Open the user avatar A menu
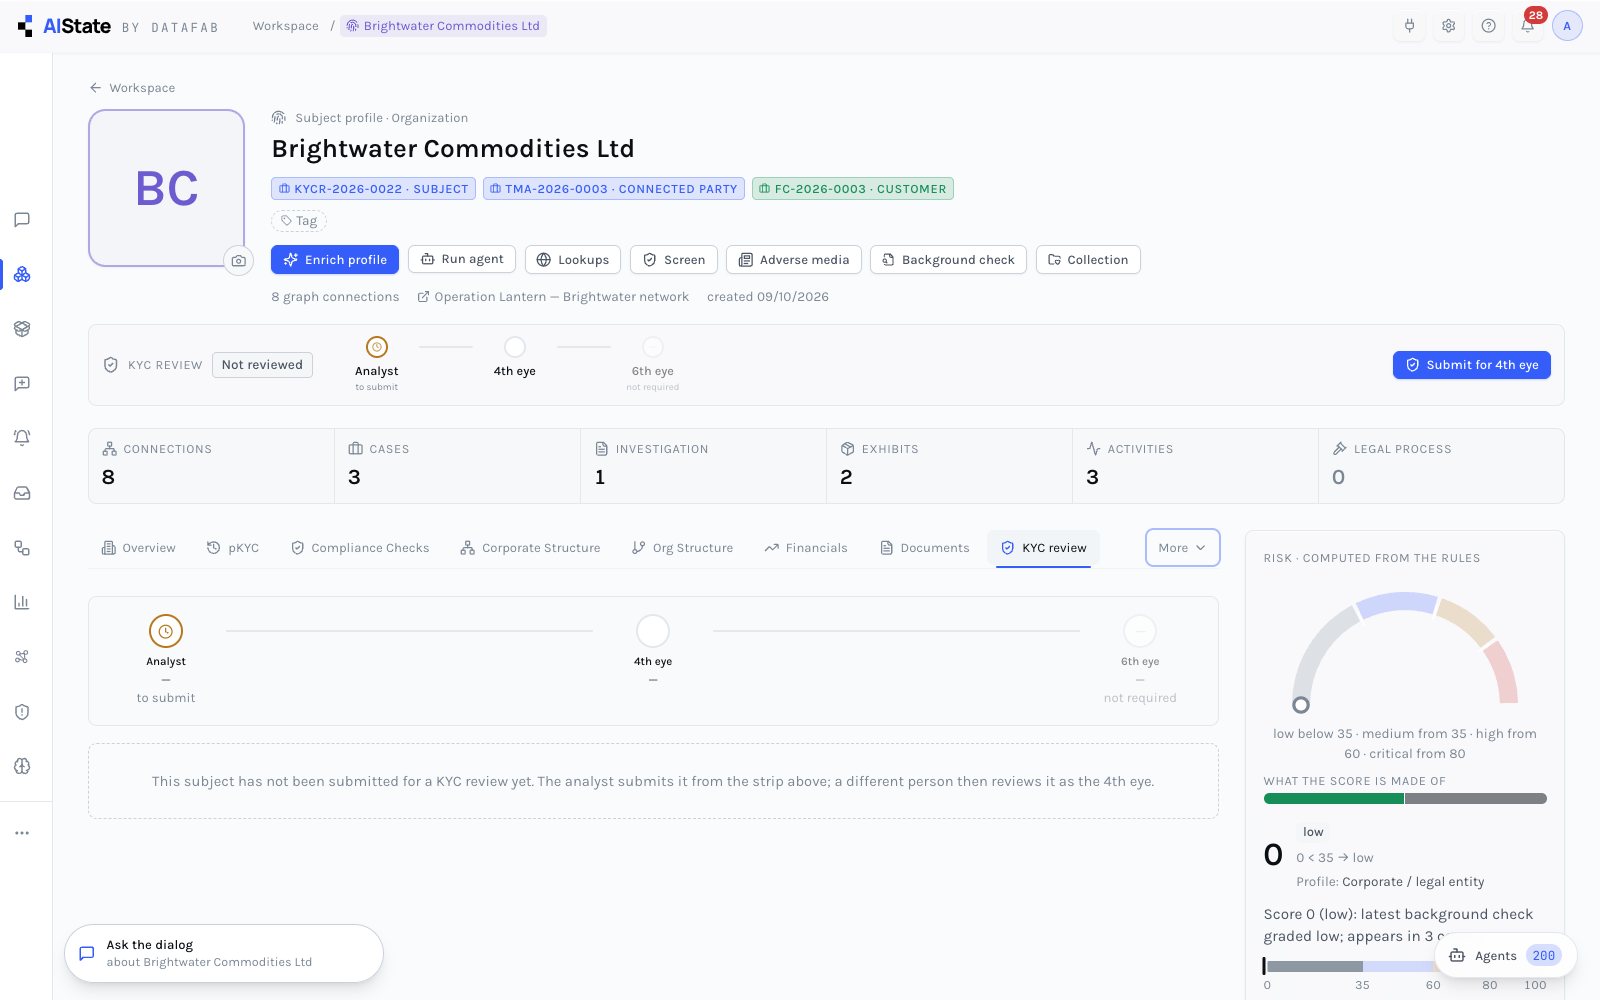This screenshot has height=1000, width=1600. 1567,26
